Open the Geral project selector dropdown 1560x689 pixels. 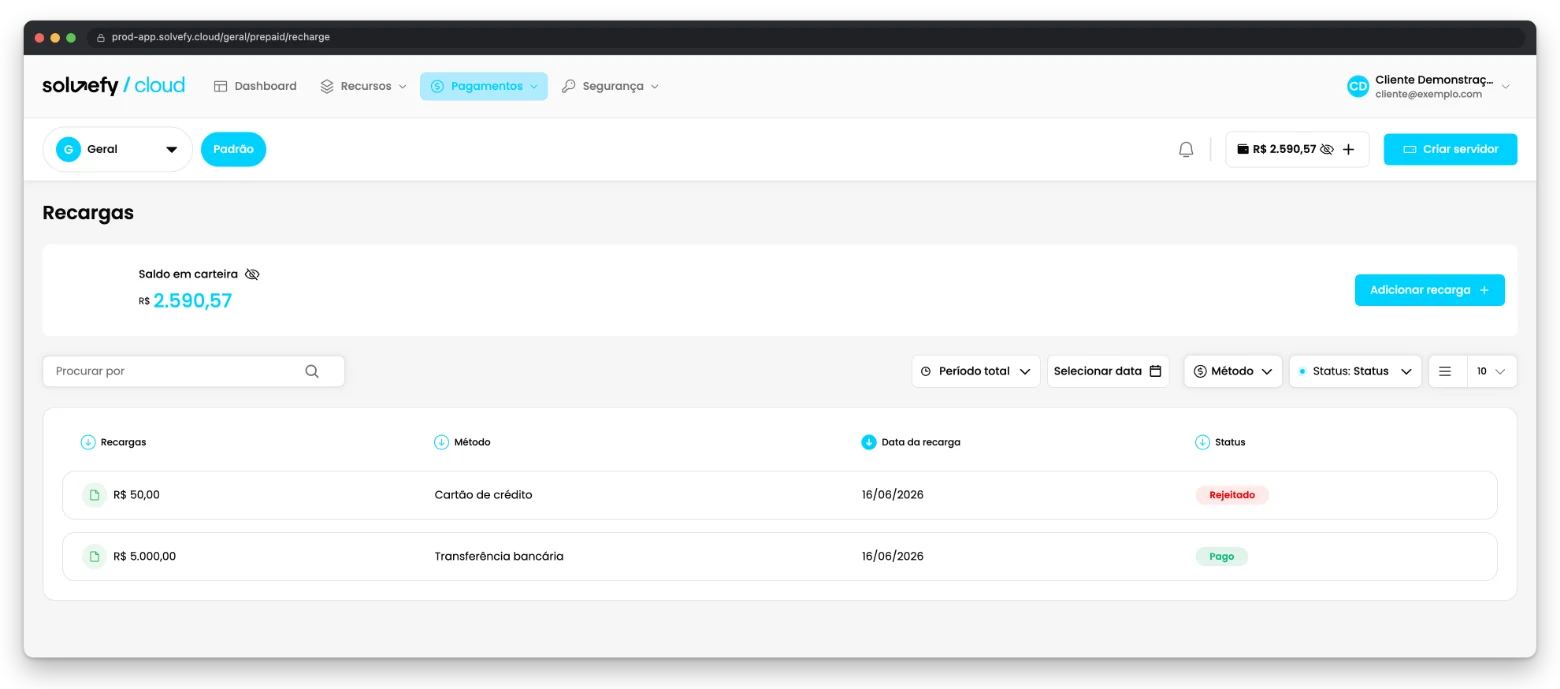tap(117, 149)
